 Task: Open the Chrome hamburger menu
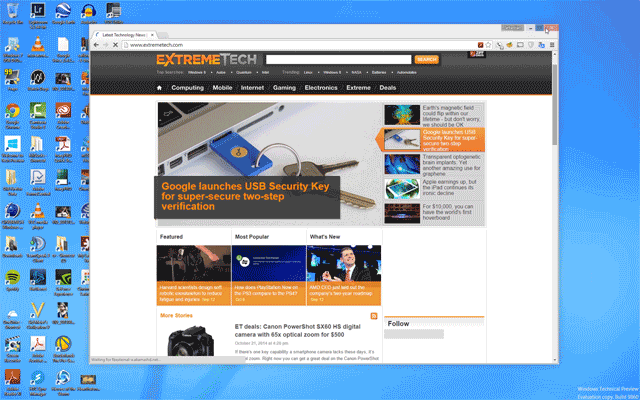(552, 45)
